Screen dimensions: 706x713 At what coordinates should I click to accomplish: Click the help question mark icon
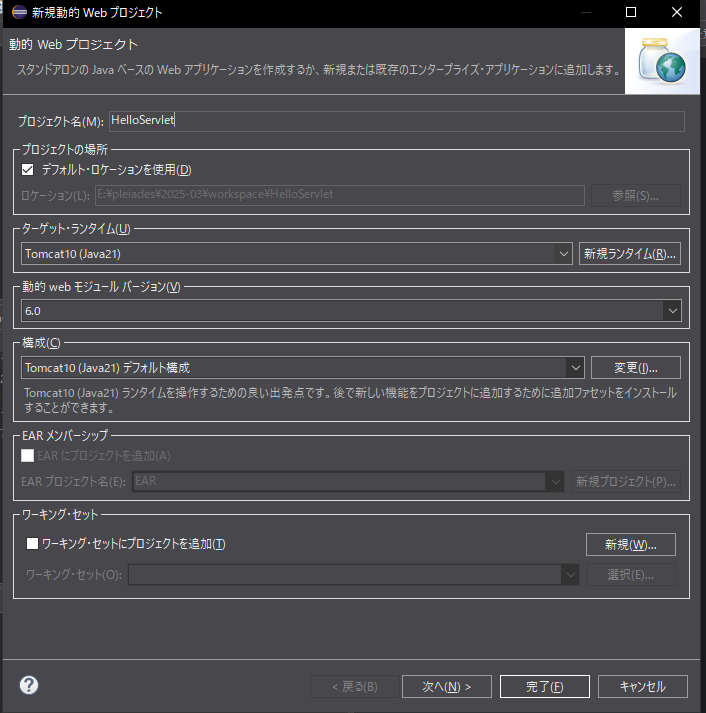(x=29, y=685)
